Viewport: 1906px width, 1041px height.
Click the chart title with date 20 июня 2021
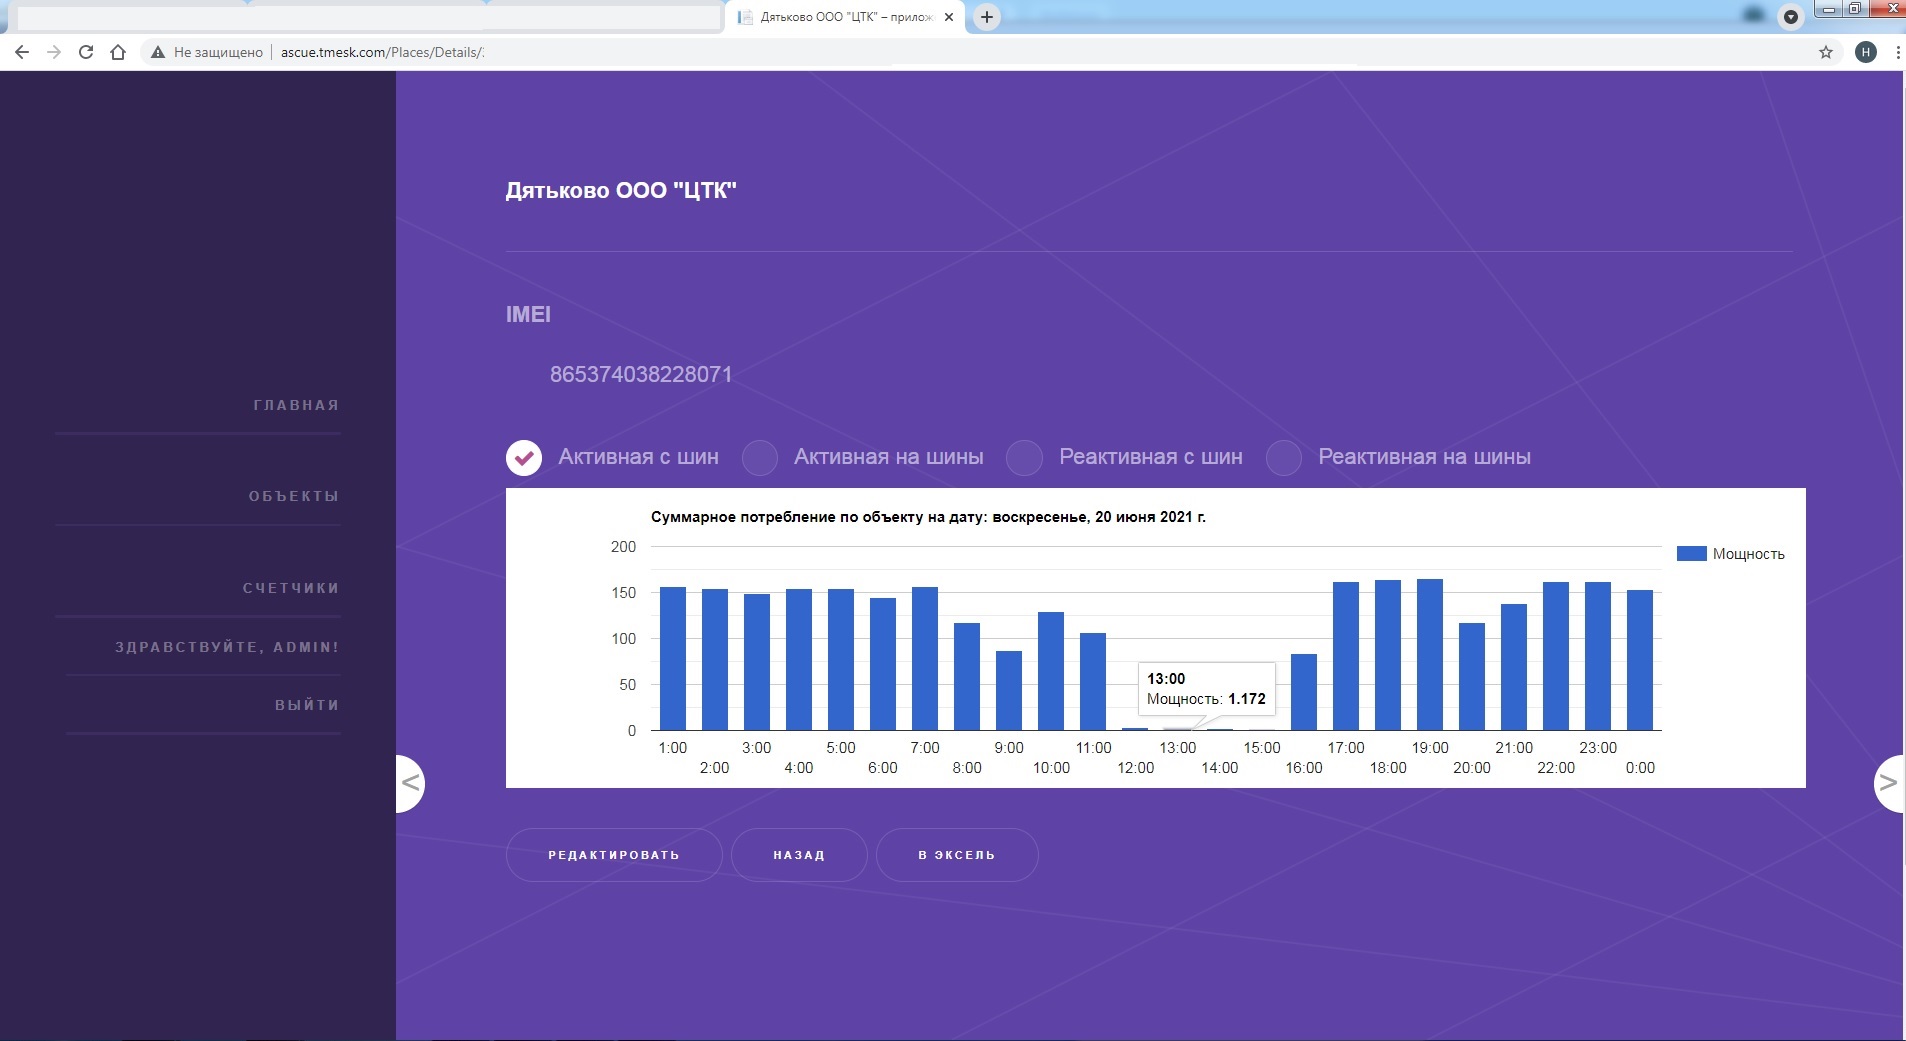(x=928, y=517)
